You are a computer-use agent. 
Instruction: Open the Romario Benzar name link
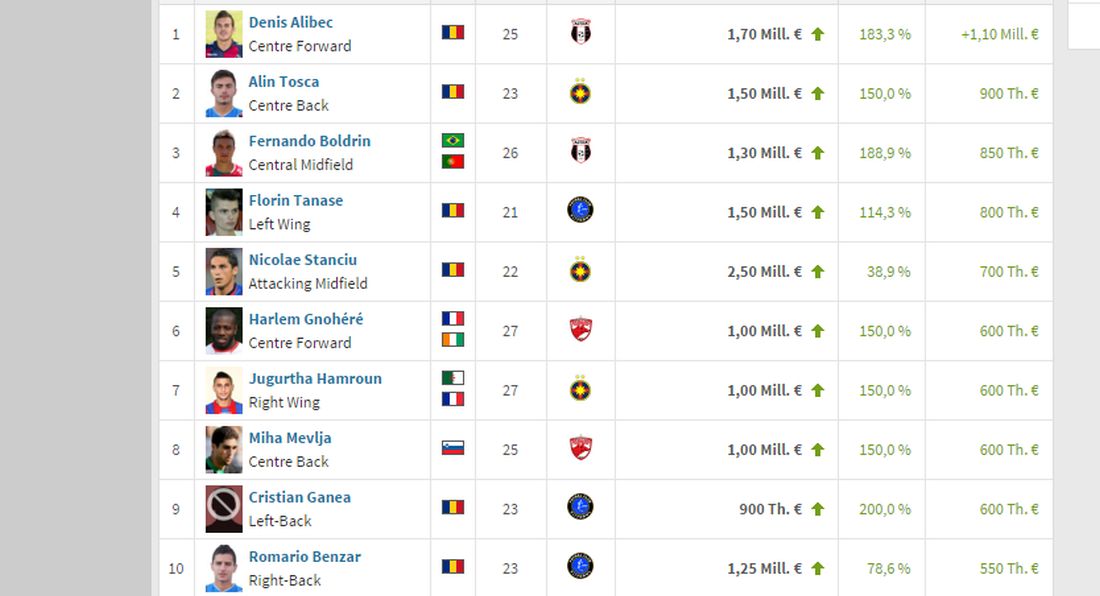[x=304, y=557]
